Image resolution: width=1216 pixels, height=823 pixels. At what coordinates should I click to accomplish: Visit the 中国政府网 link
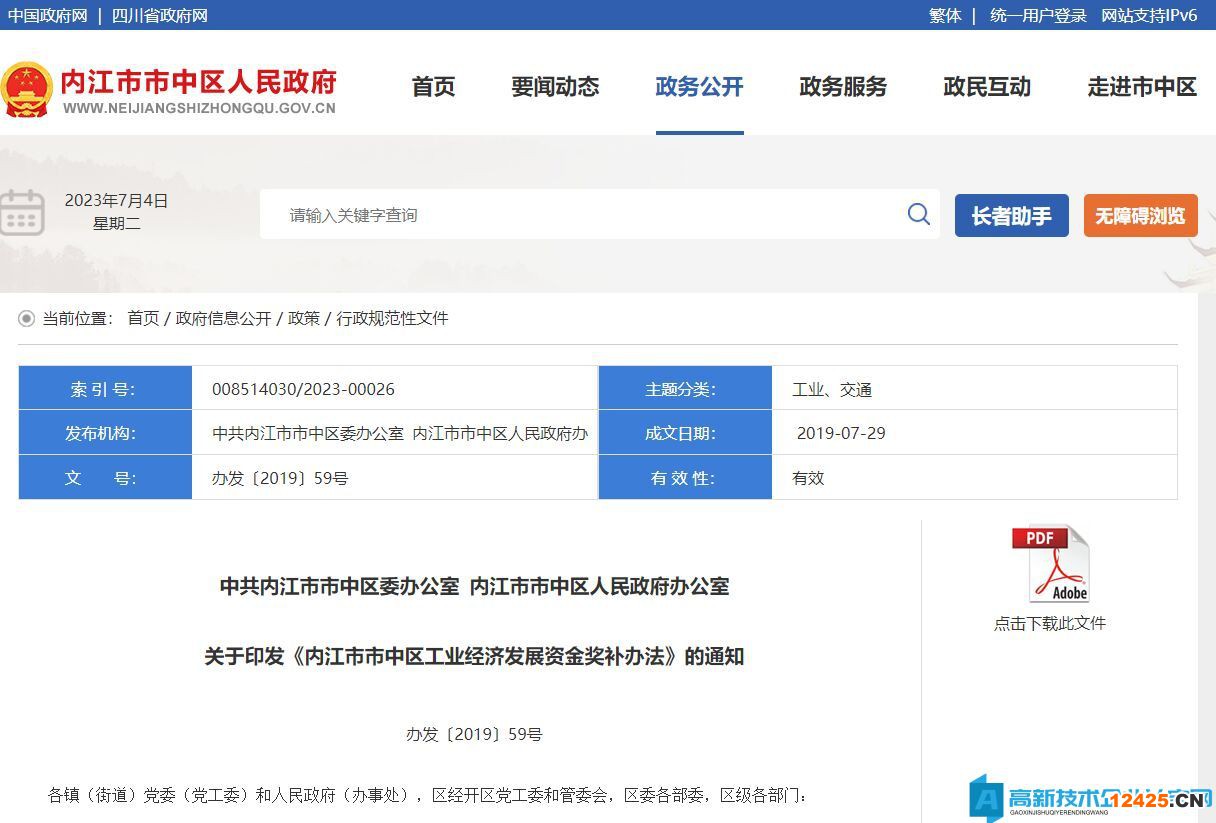pos(48,15)
